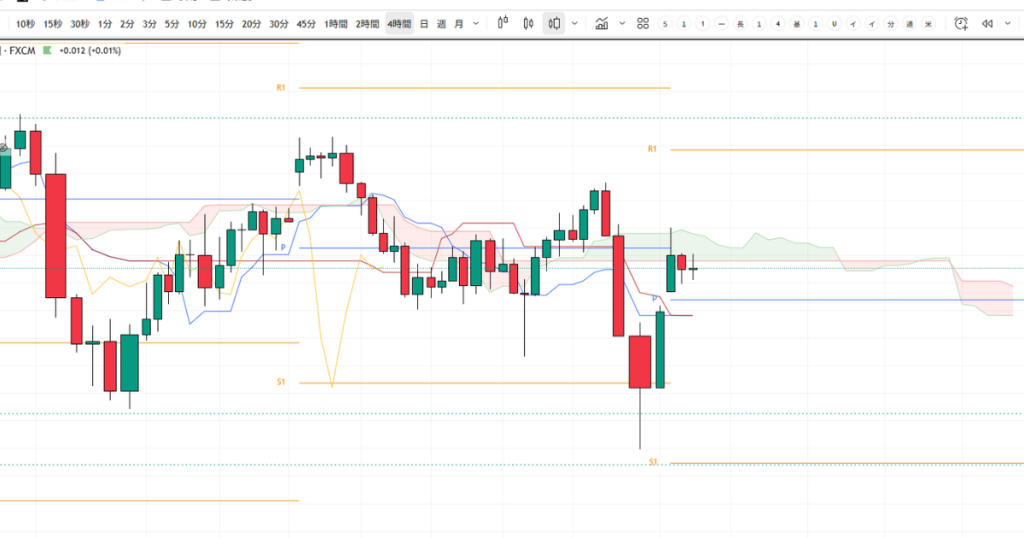
Task: Select the highlighted hollow candles chart icon
Action: pyautogui.click(x=554, y=23)
